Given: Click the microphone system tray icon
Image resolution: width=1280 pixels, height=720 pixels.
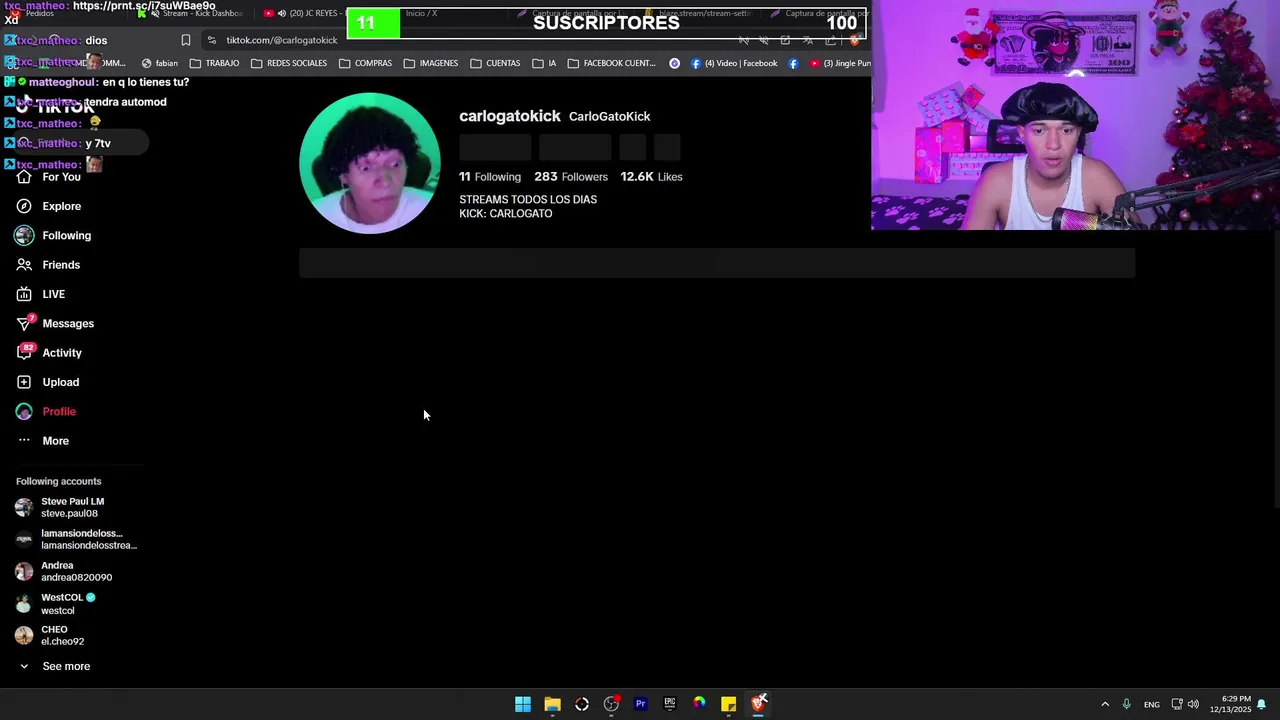Looking at the screenshot, I should tap(1126, 704).
